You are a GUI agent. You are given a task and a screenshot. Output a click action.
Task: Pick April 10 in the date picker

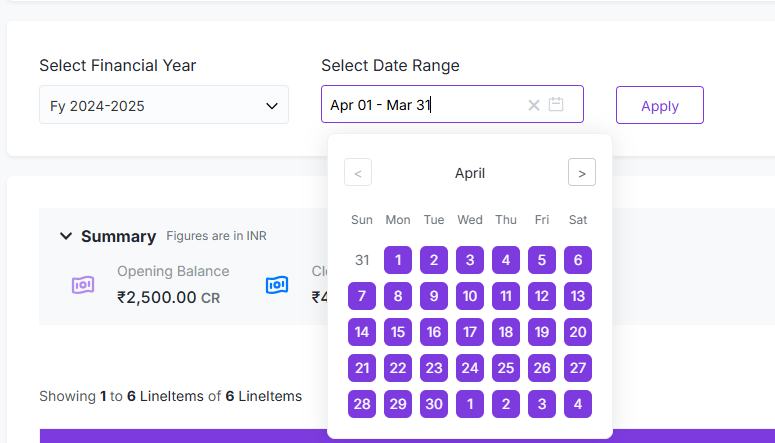click(470, 296)
